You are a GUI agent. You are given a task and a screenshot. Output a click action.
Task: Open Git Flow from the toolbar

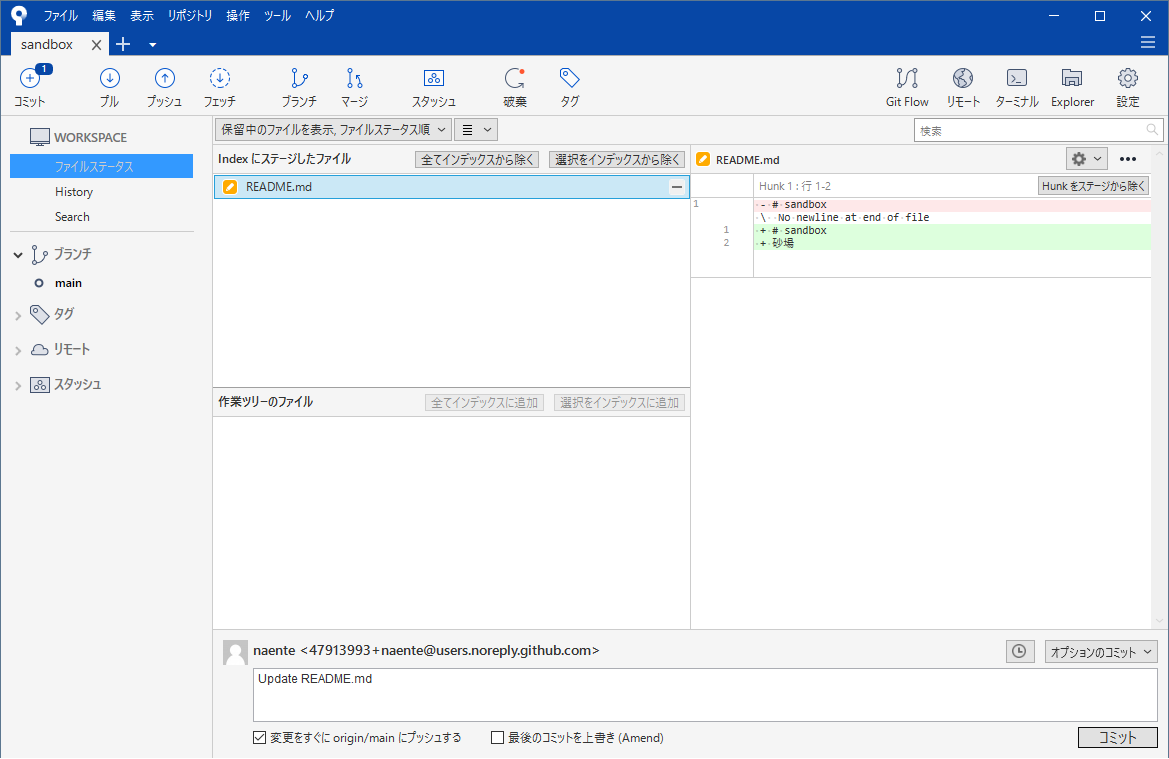(906, 86)
